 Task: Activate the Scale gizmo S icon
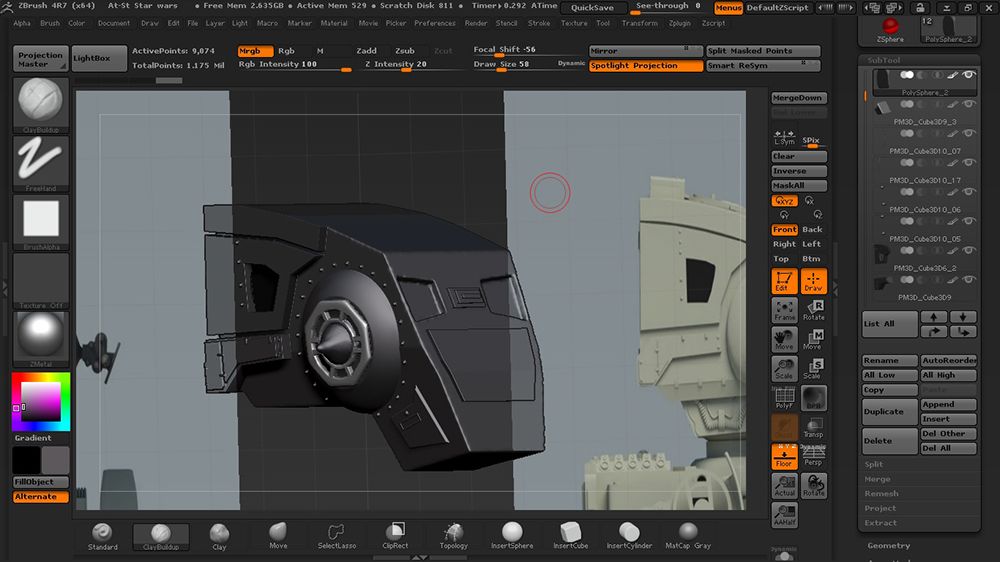point(814,369)
